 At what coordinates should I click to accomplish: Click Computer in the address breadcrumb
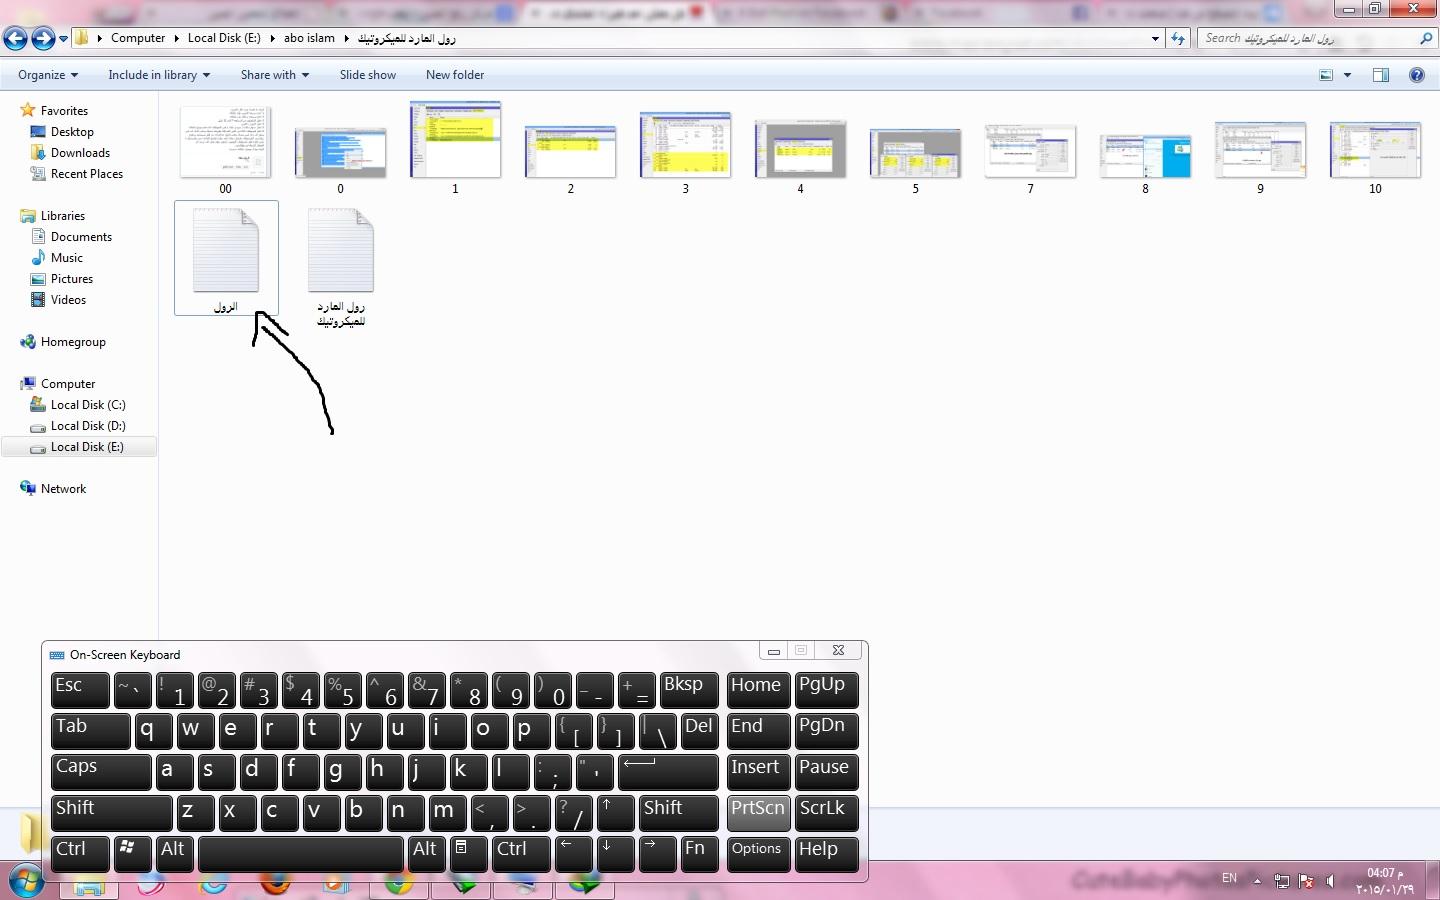(138, 38)
